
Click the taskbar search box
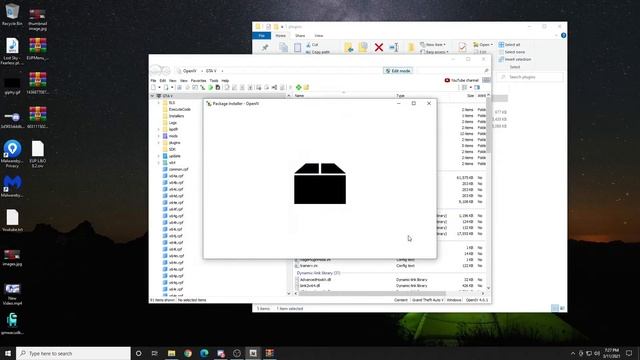(x=73, y=353)
